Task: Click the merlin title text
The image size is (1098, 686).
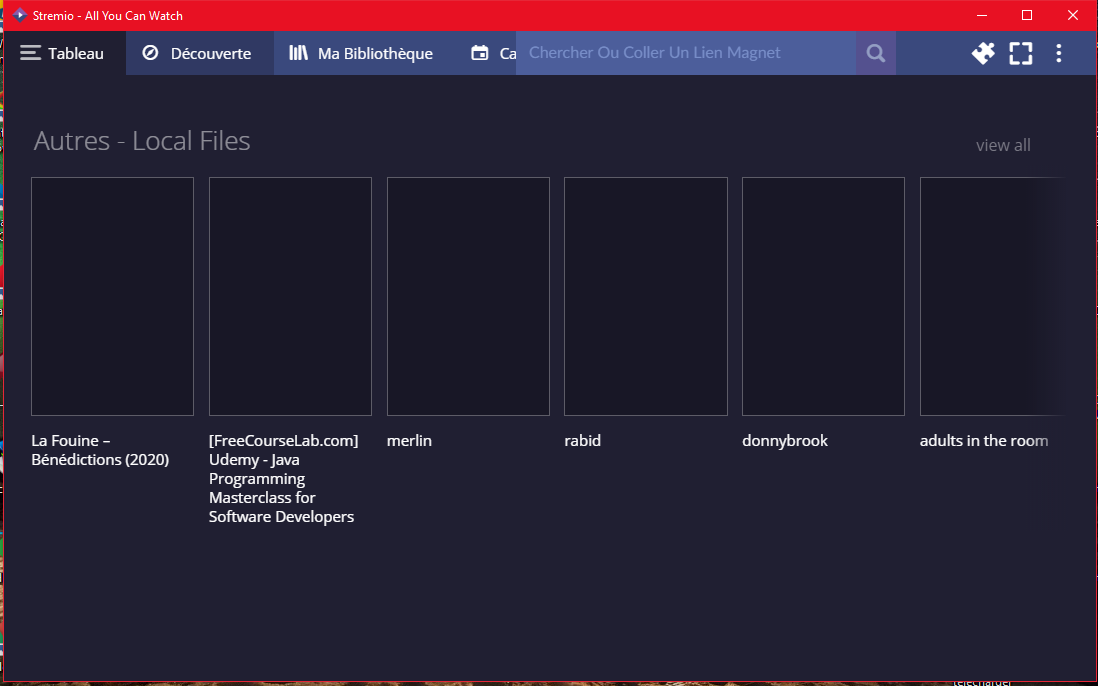Action: [x=409, y=440]
